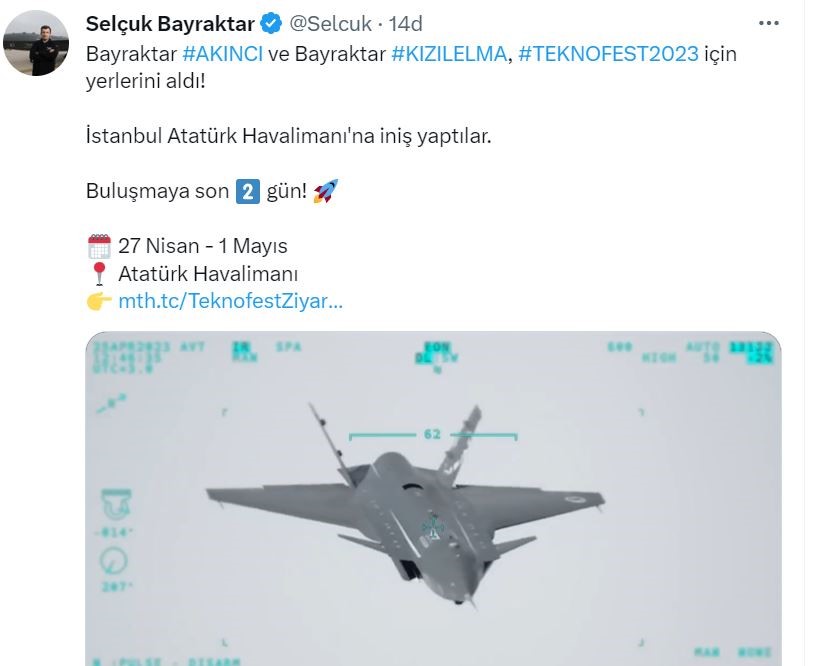Click the camera gimbal icon in video HUD
The height and width of the screenshot is (666, 821).
coord(116,504)
